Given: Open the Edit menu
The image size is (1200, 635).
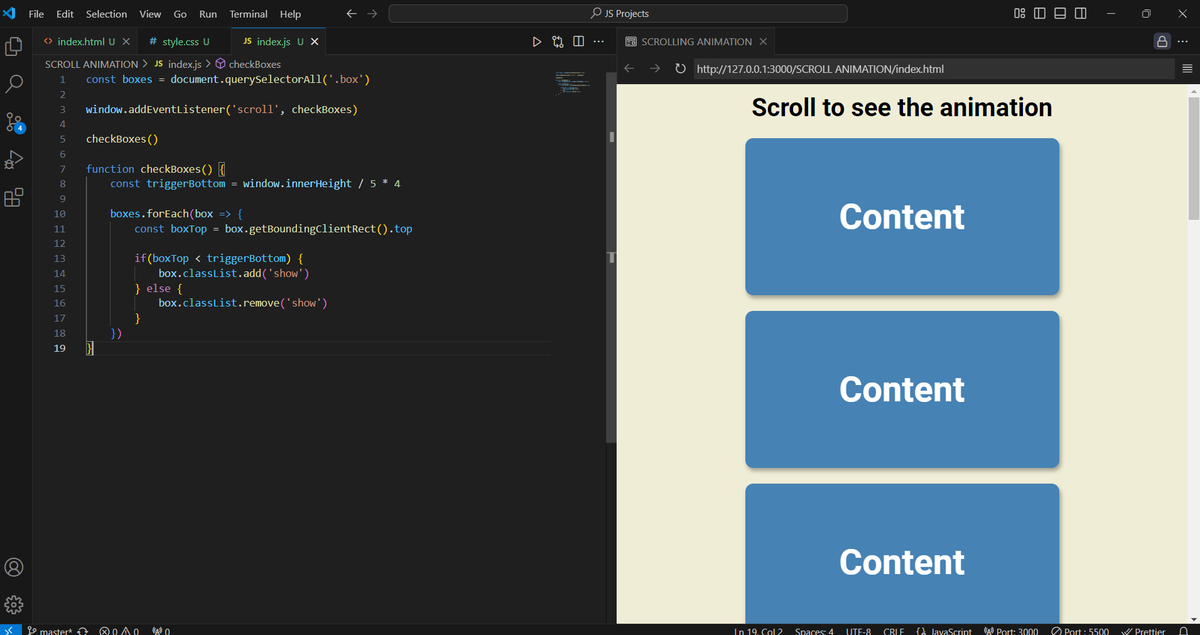Looking at the screenshot, I should [65, 14].
